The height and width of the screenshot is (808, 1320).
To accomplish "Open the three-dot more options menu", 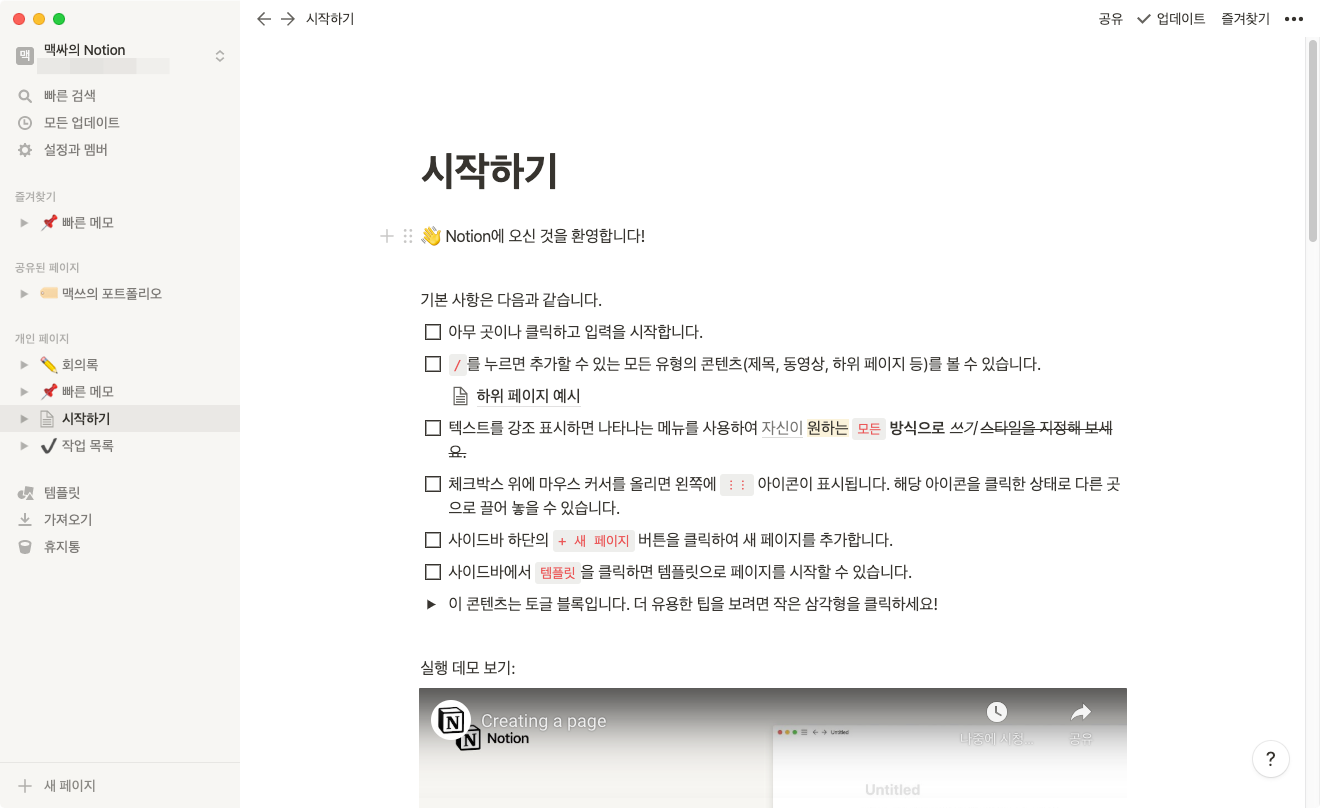I will 1294,19.
